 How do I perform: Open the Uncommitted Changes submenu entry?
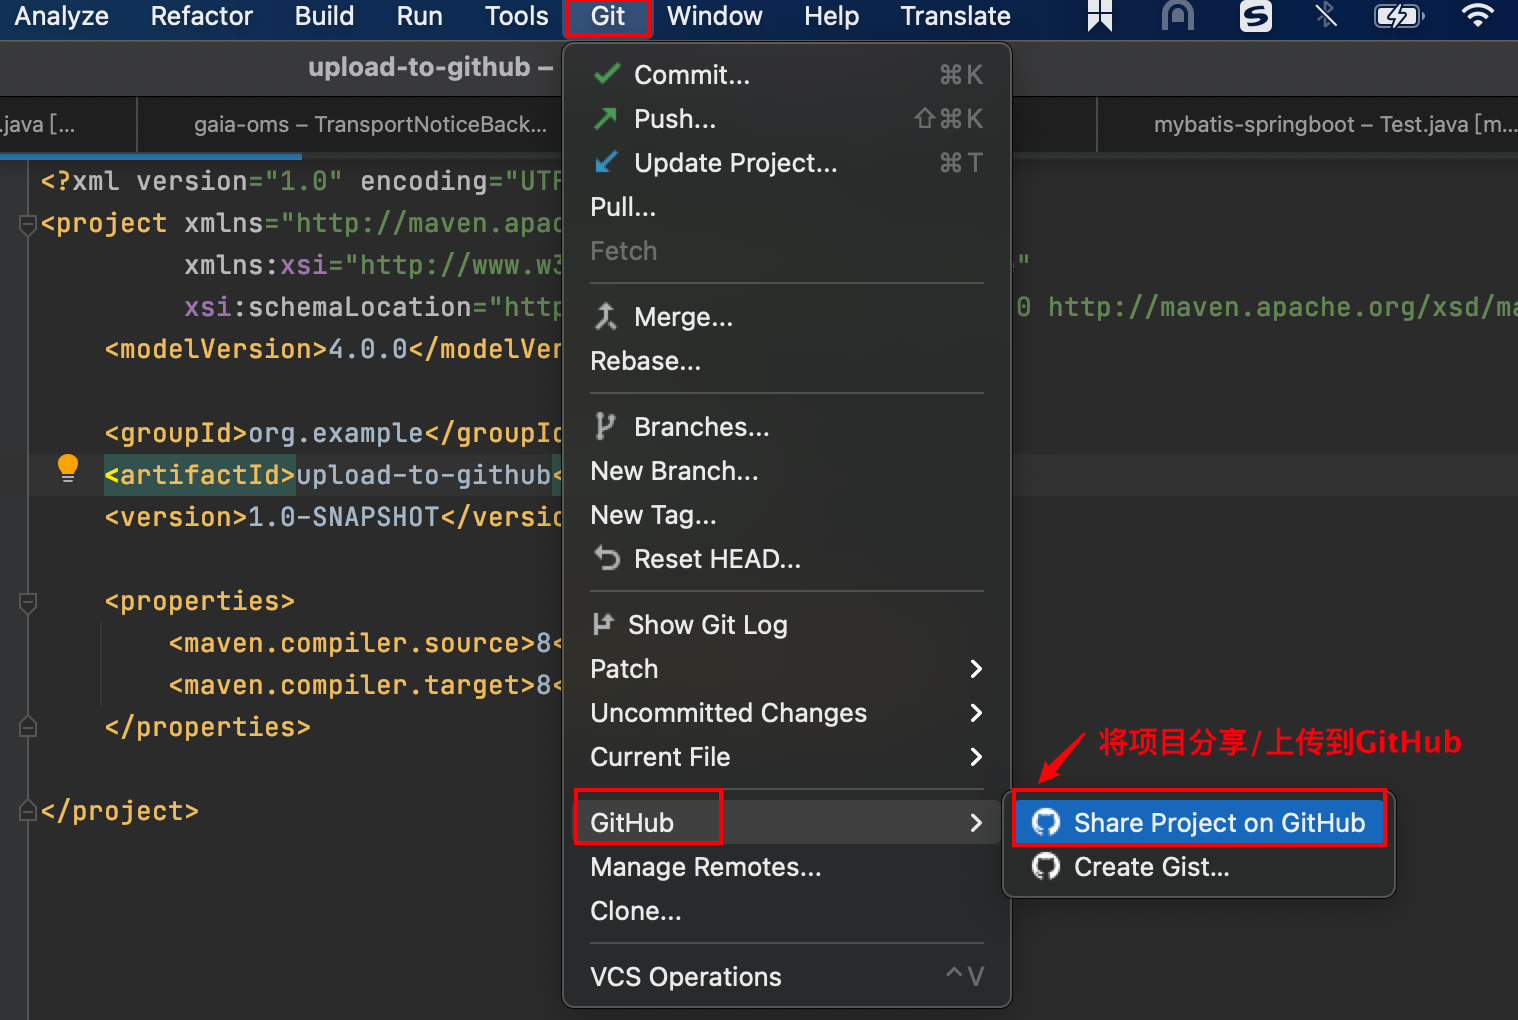[x=787, y=713]
